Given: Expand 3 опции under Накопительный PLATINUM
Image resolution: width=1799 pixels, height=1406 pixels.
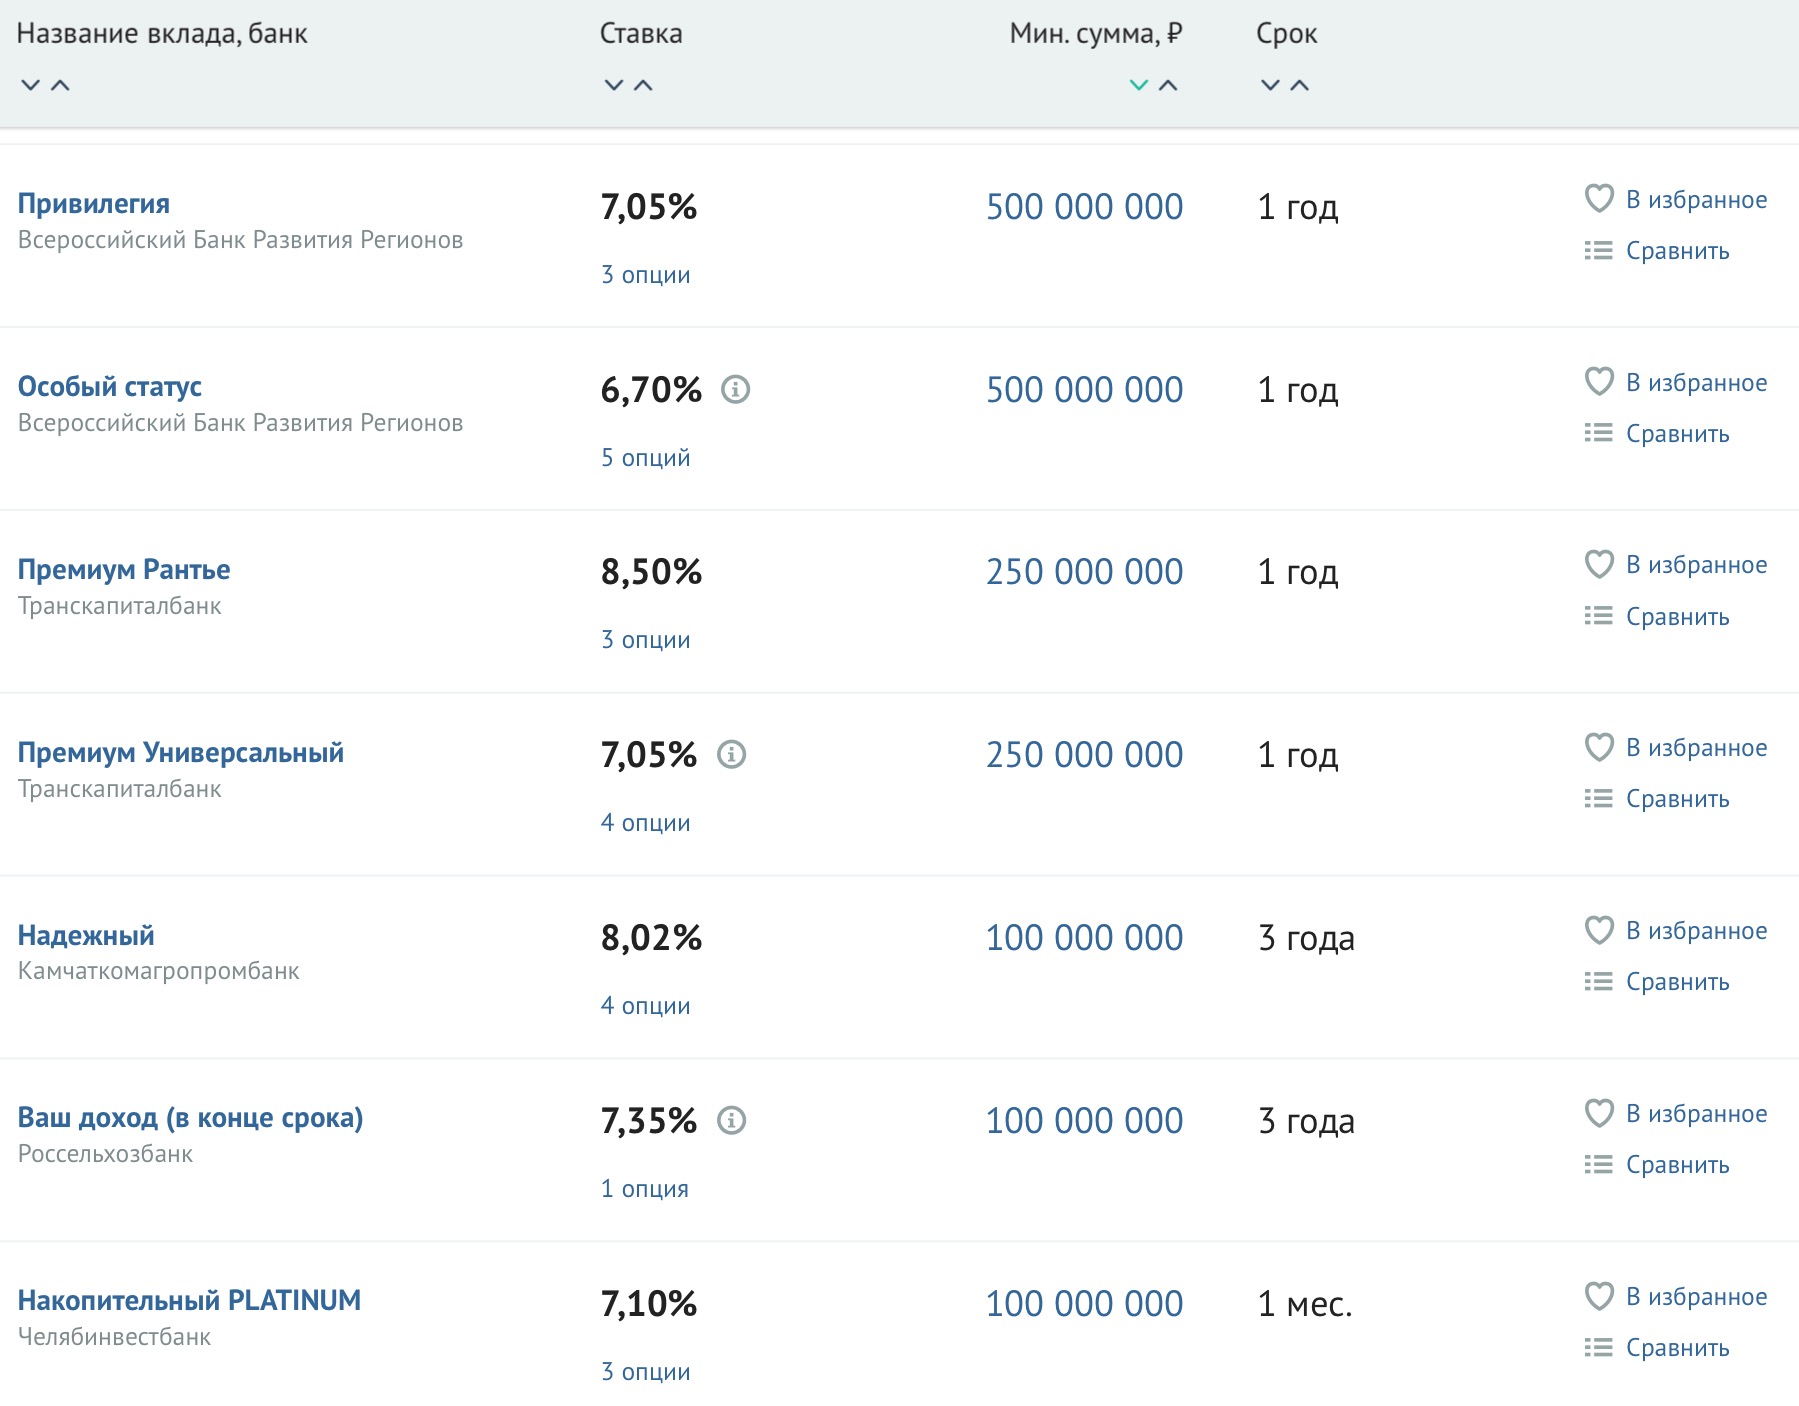Looking at the screenshot, I should [645, 1372].
